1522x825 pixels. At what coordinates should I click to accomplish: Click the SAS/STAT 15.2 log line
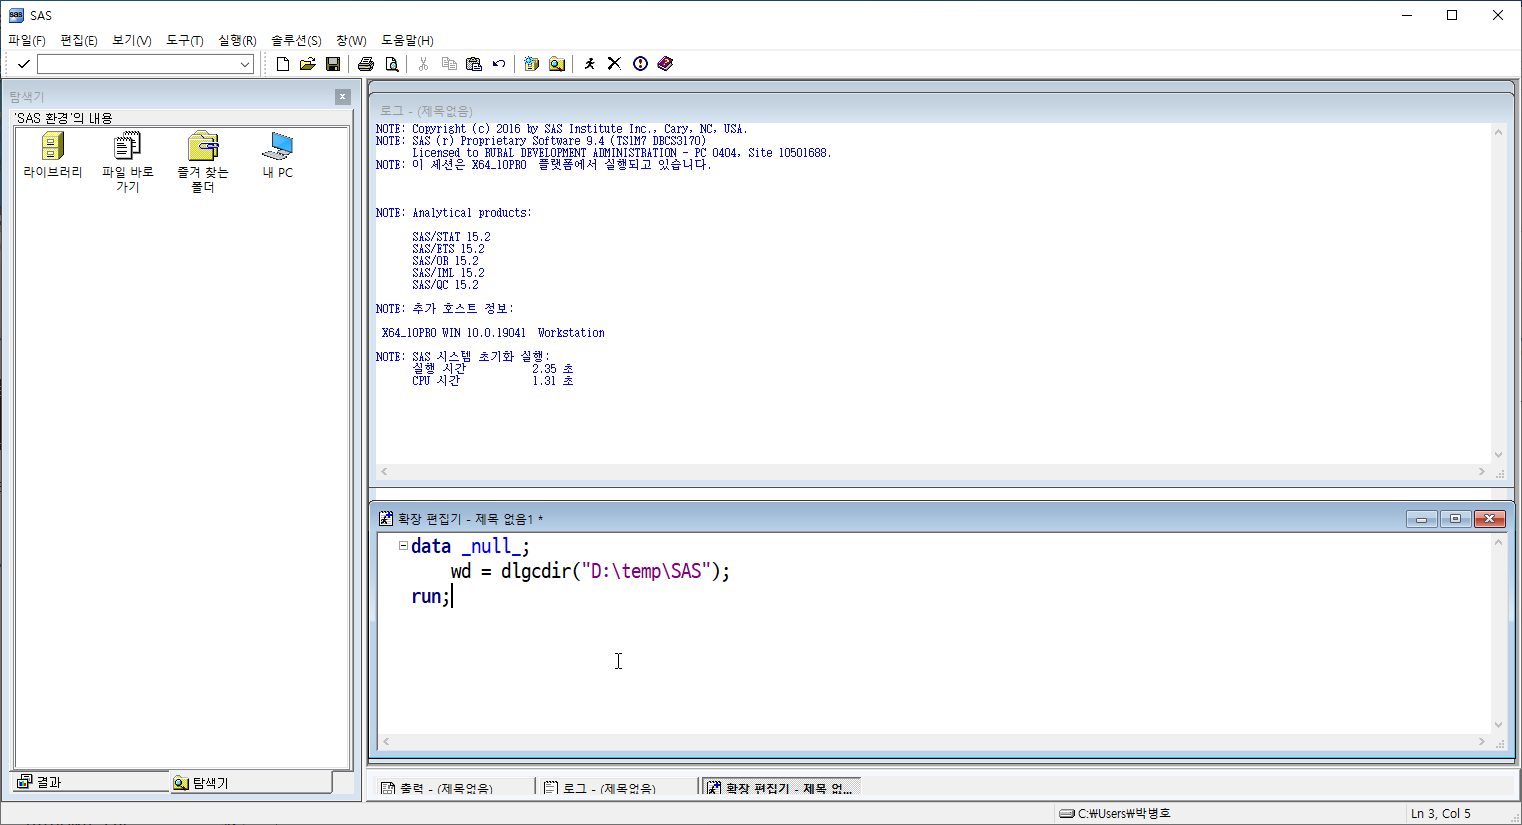point(451,237)
